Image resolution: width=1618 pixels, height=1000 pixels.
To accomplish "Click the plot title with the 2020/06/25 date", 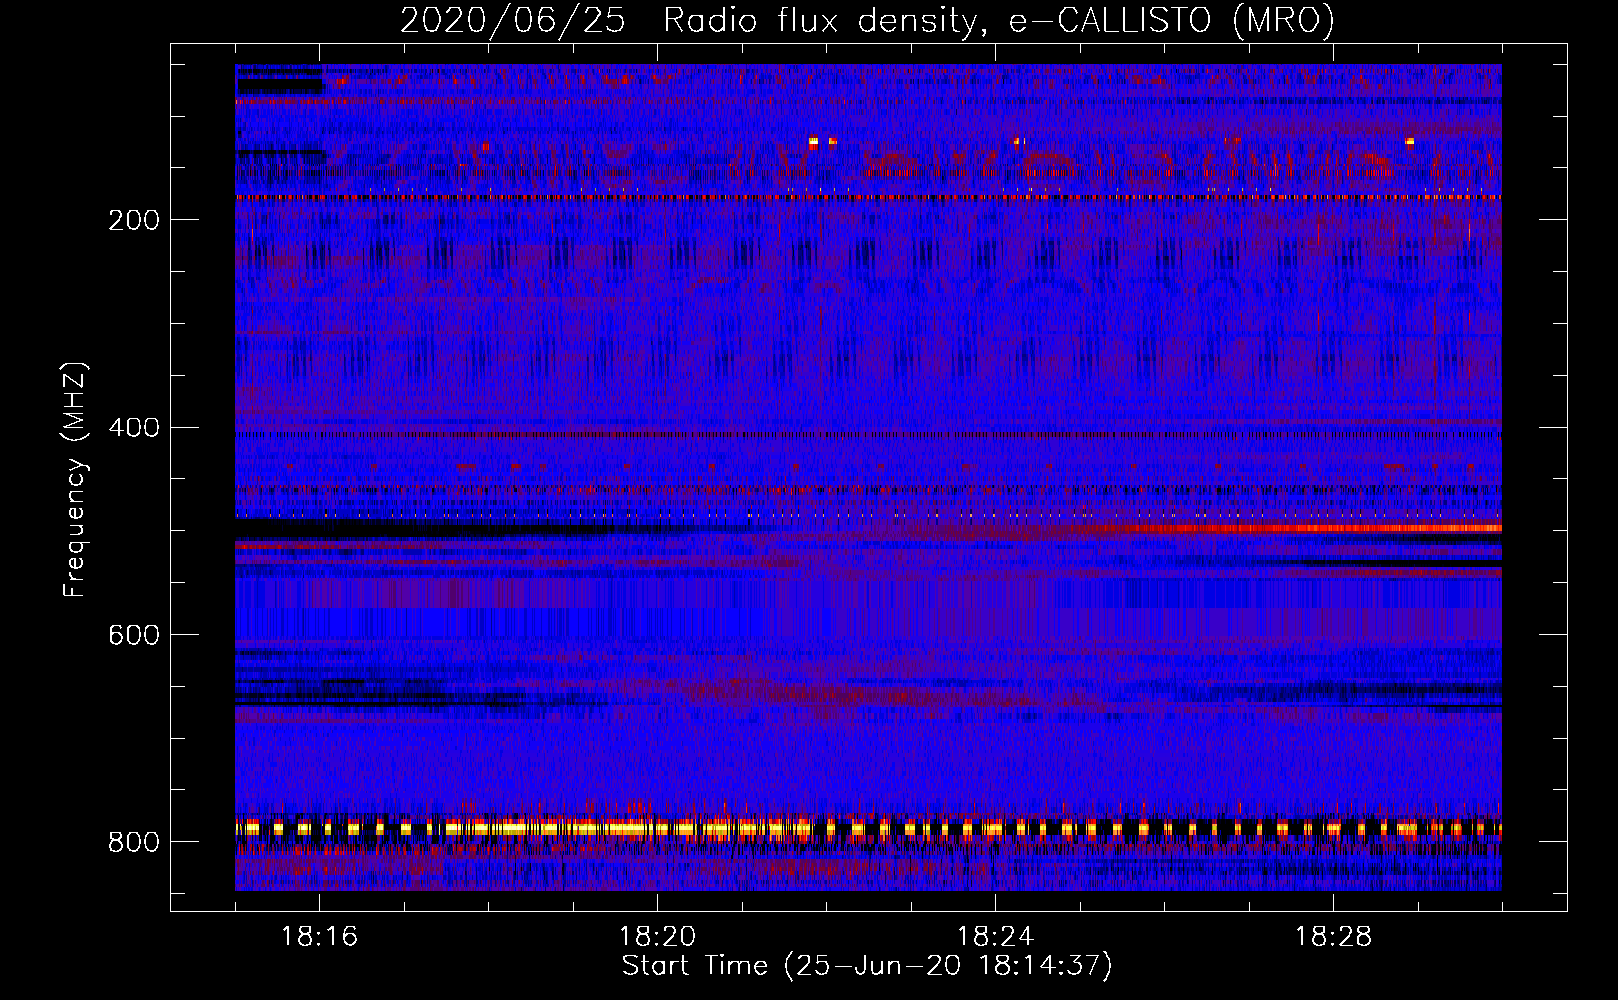I will pyautogui.click(x=867, y=20).
